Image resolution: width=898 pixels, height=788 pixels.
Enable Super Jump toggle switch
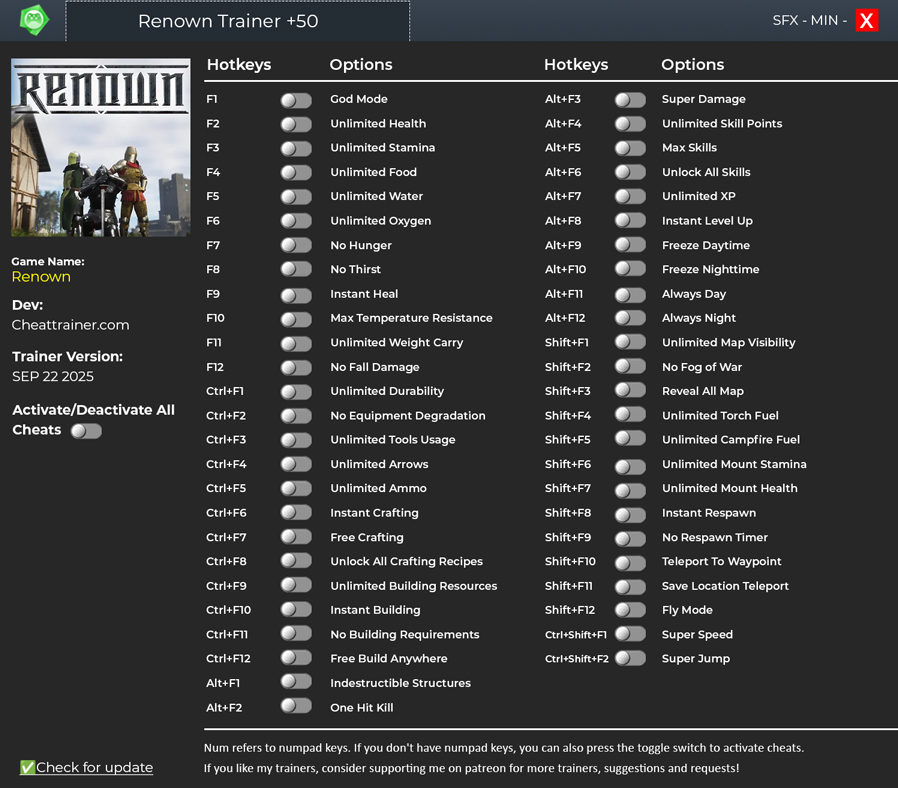[630, 658]
